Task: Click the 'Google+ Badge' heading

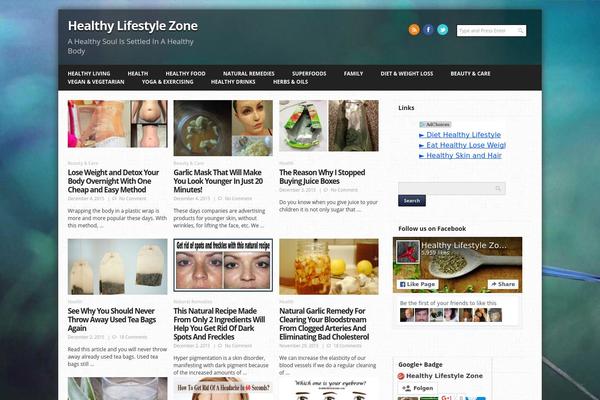Action: [420, 364]
